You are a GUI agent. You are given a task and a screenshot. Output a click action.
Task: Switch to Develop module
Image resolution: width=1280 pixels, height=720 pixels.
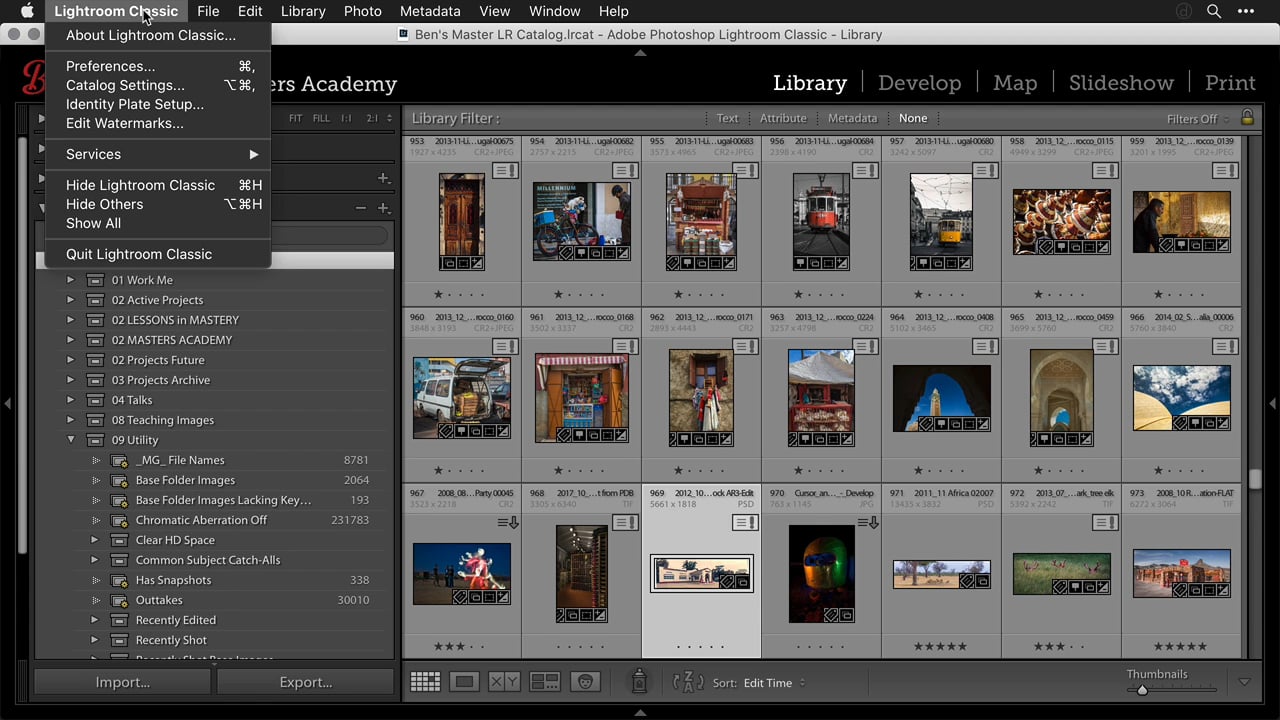click(919, 83)
